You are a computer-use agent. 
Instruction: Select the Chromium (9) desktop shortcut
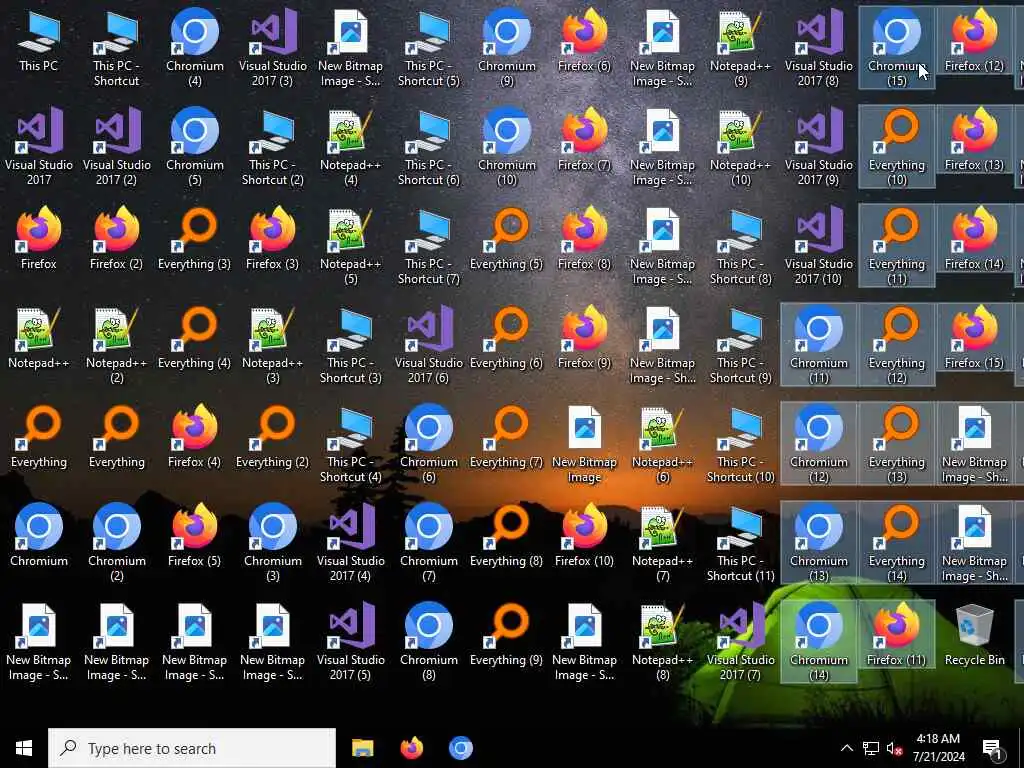(x=507, y=48)
